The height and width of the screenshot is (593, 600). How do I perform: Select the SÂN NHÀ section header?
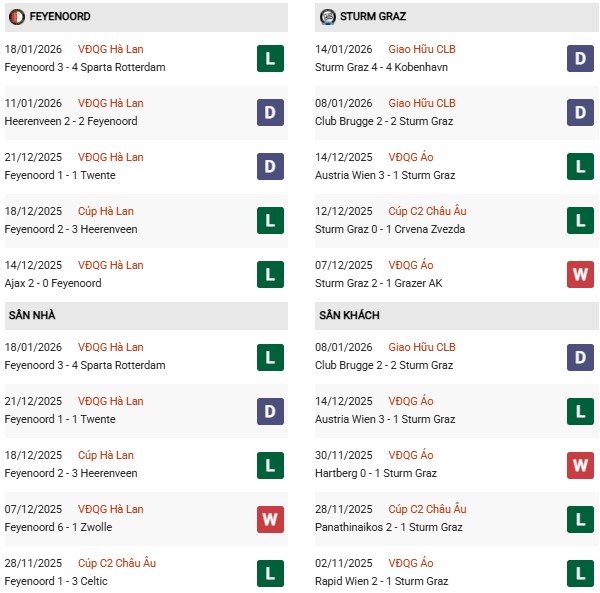point(32,315)
